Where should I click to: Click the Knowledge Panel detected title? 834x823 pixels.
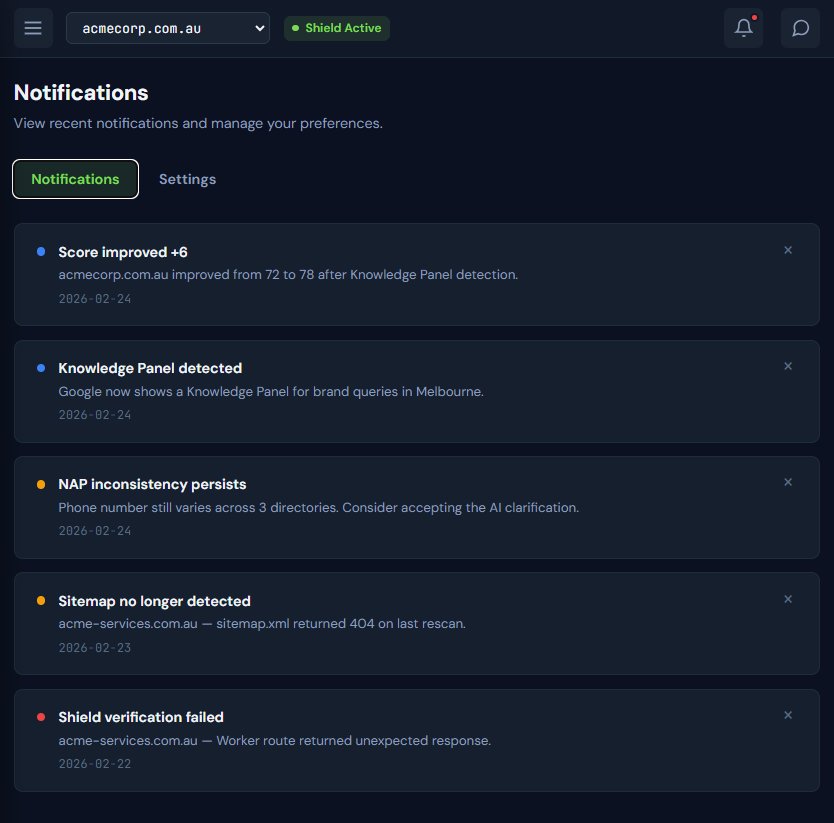(x=150, y=368)
